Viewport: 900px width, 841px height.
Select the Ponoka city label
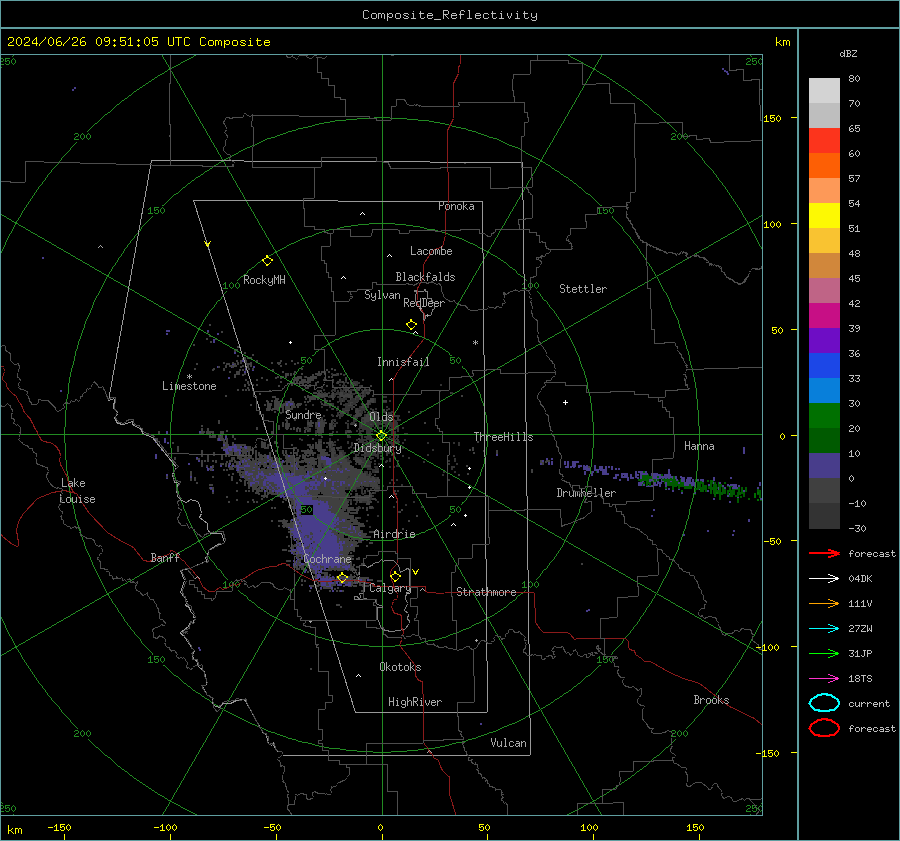(456, 206)
